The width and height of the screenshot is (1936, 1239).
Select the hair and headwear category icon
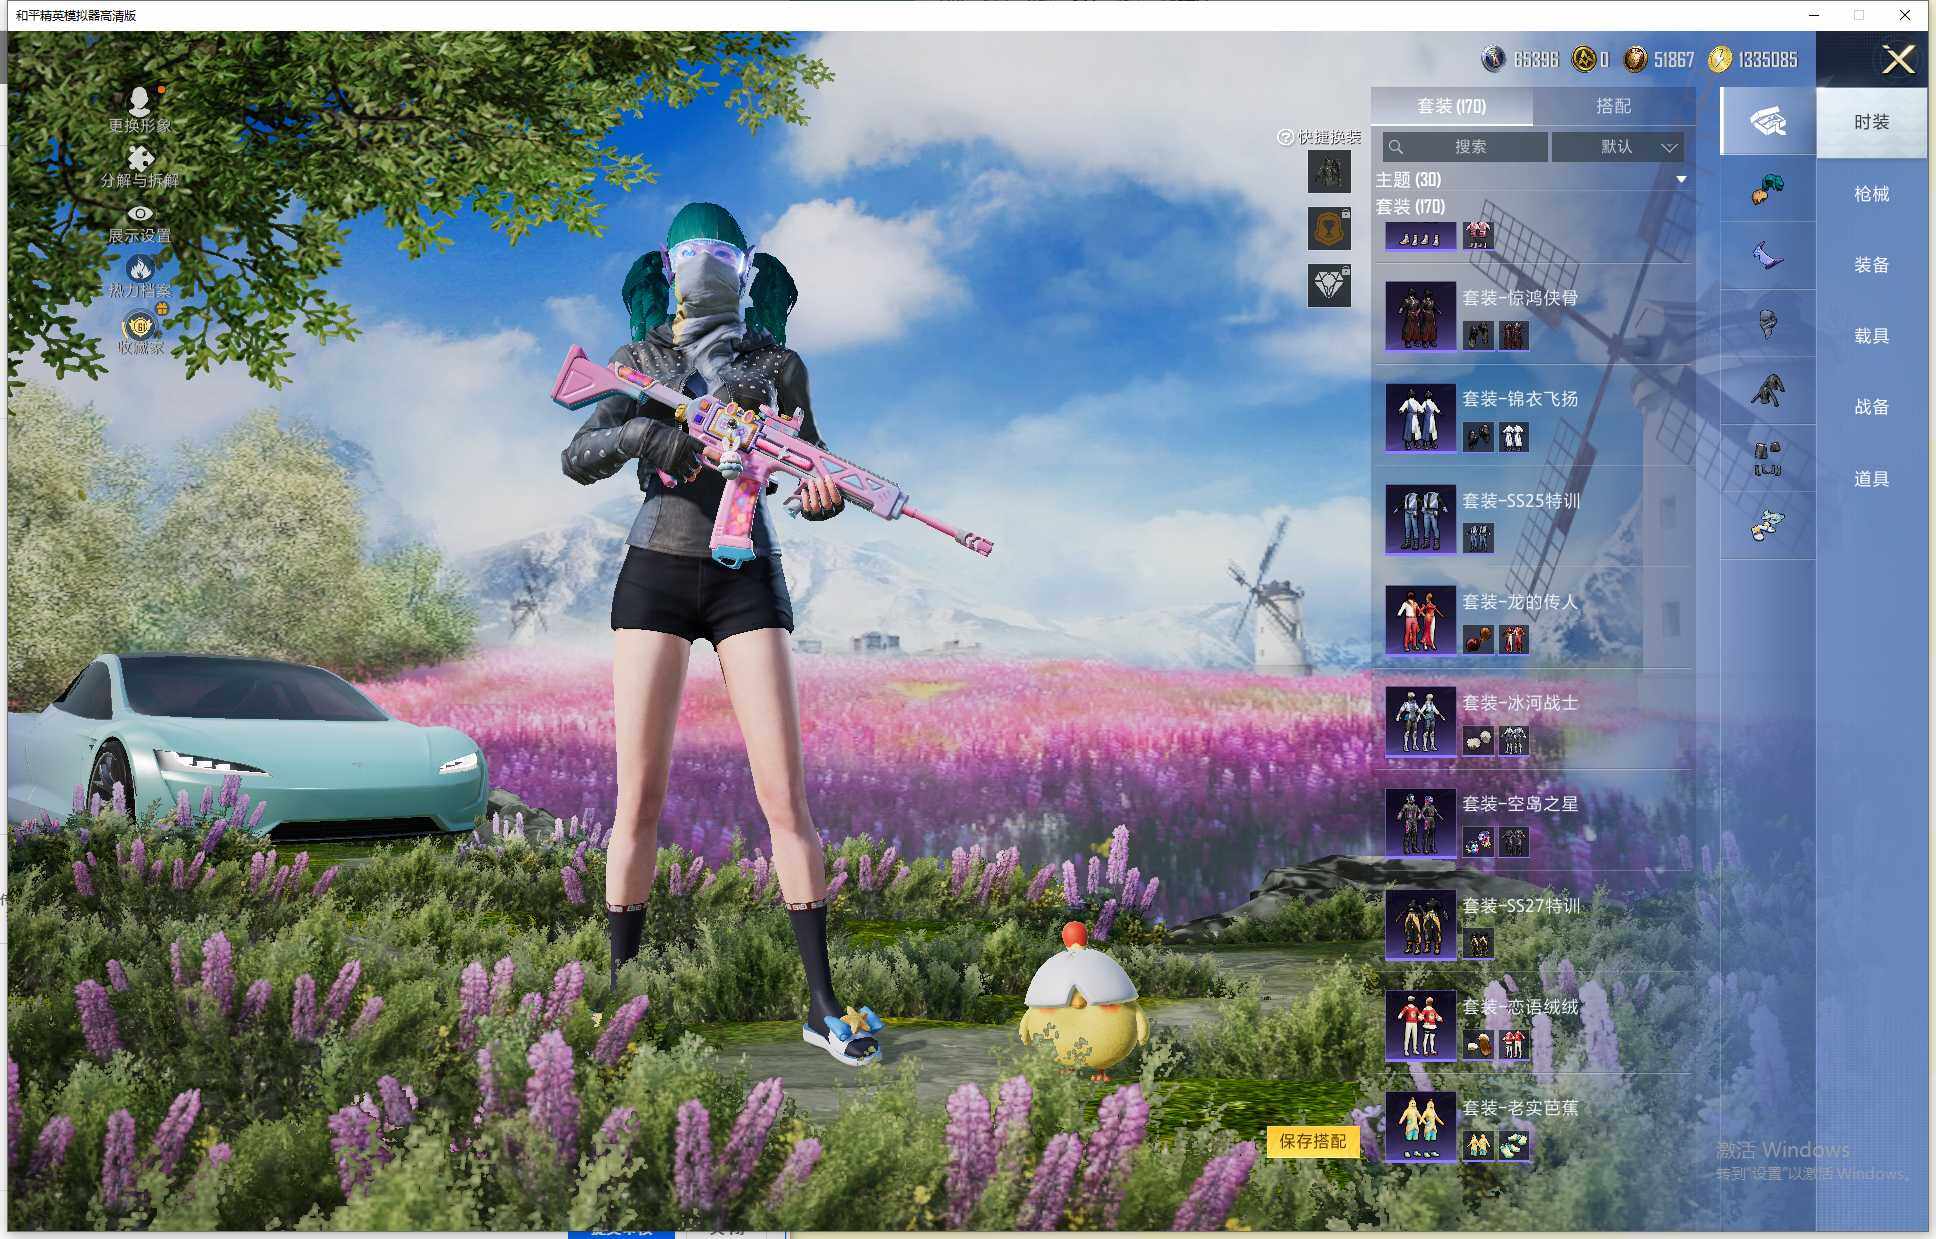[1767, 189]
